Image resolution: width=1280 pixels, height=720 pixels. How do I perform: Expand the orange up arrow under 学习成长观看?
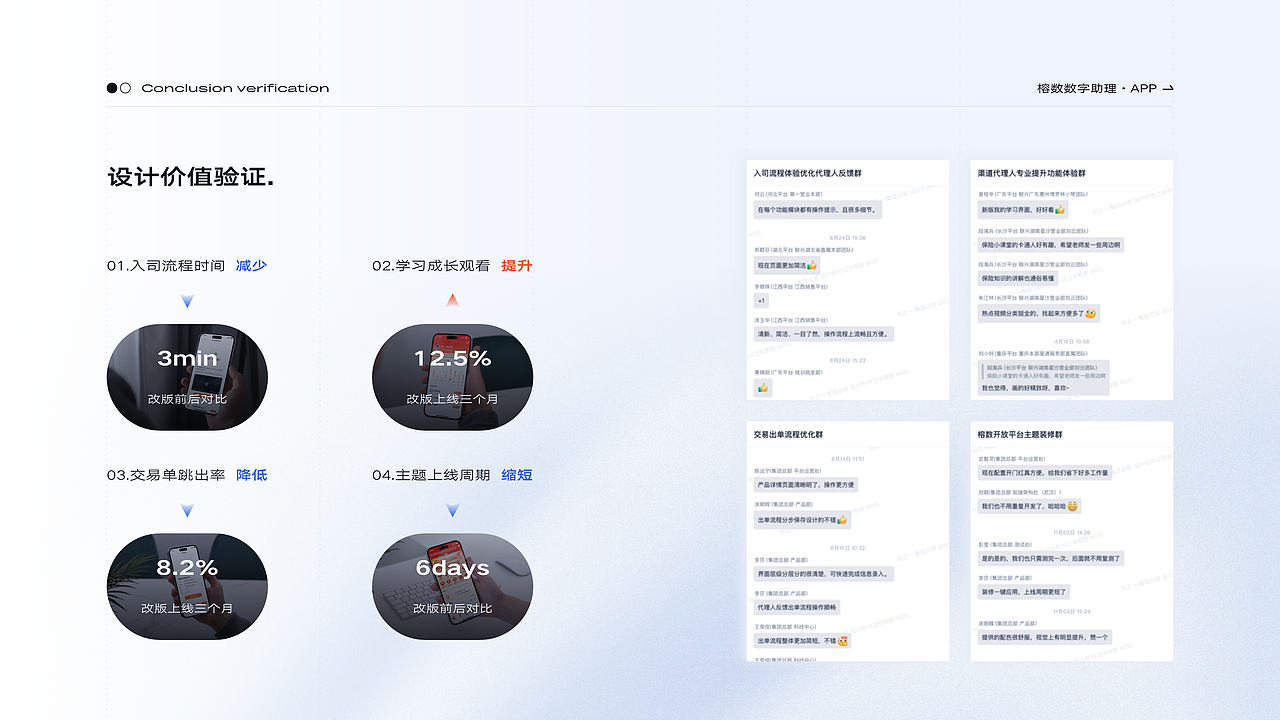coord(452,299)
